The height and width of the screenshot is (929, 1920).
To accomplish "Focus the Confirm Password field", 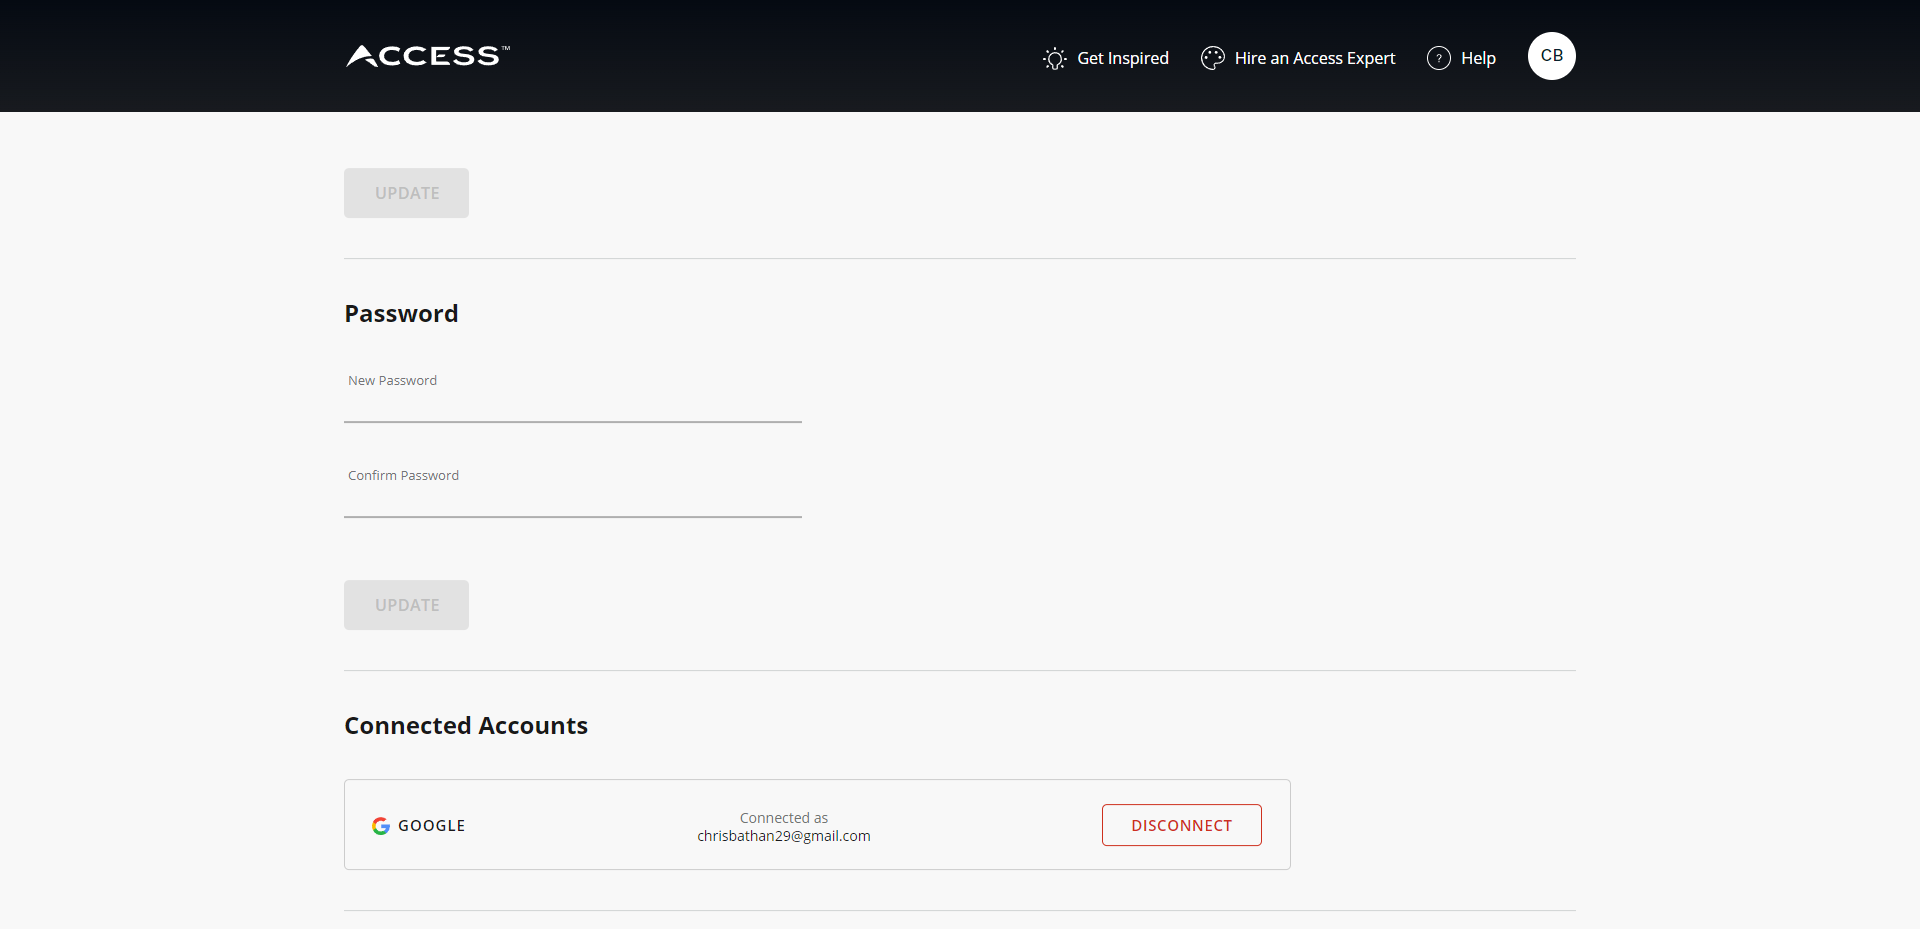I will (x=572, y=500).
